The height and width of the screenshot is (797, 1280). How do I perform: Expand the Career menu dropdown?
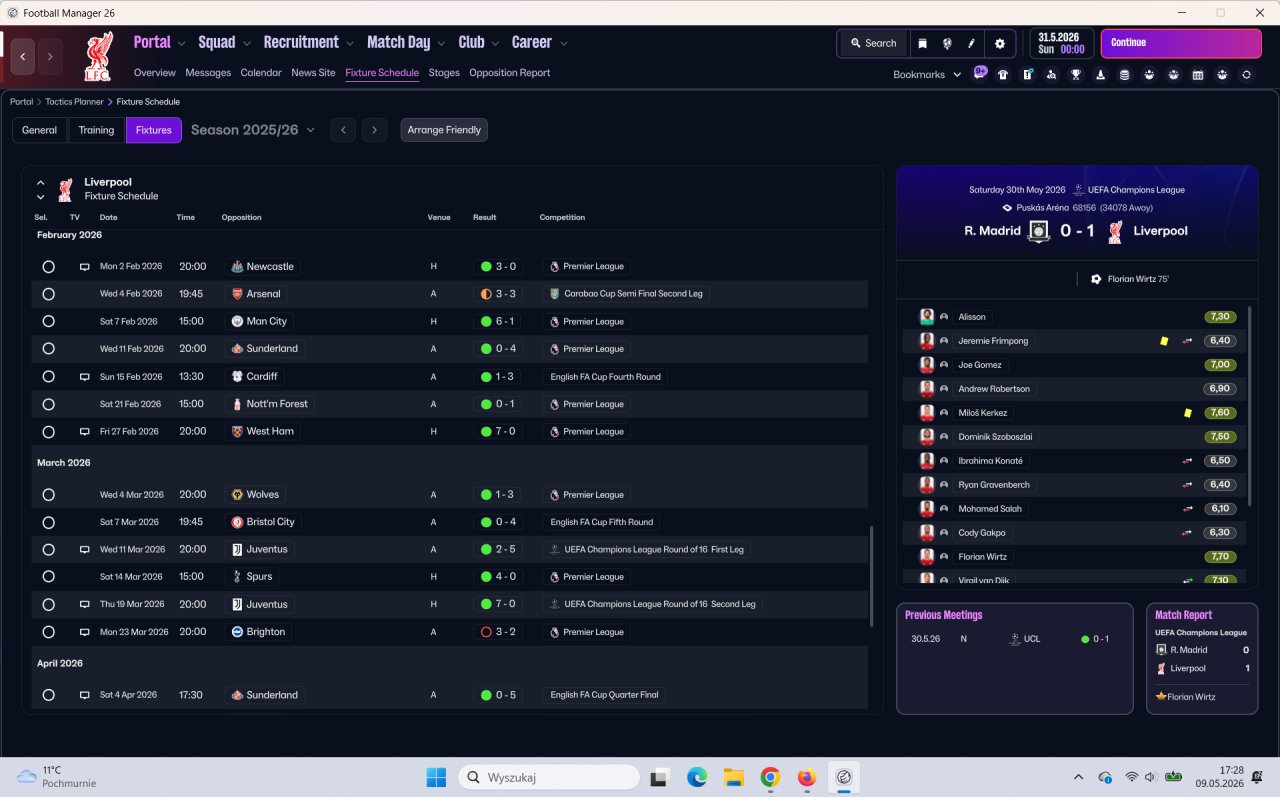(x=563, y=43)
